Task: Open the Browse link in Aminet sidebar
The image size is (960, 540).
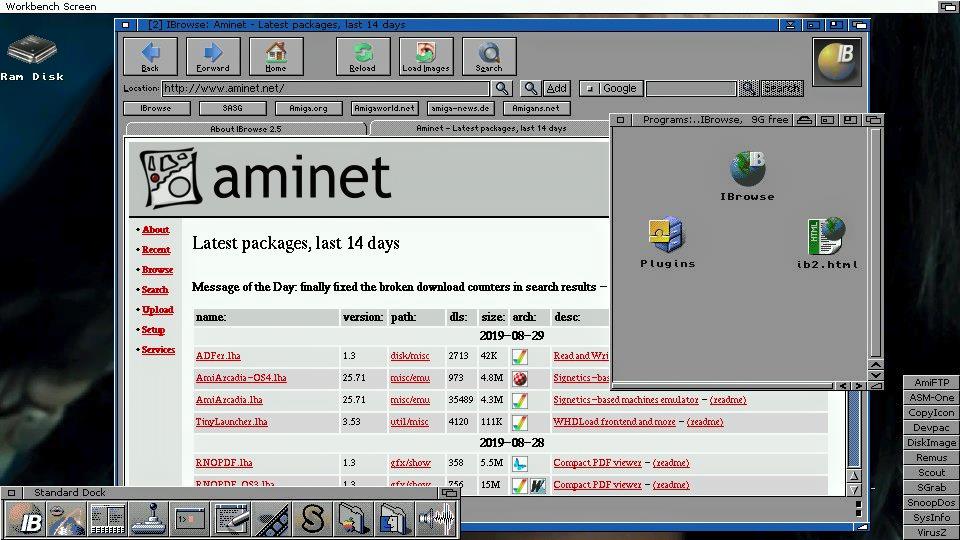Action: [157, 270]
